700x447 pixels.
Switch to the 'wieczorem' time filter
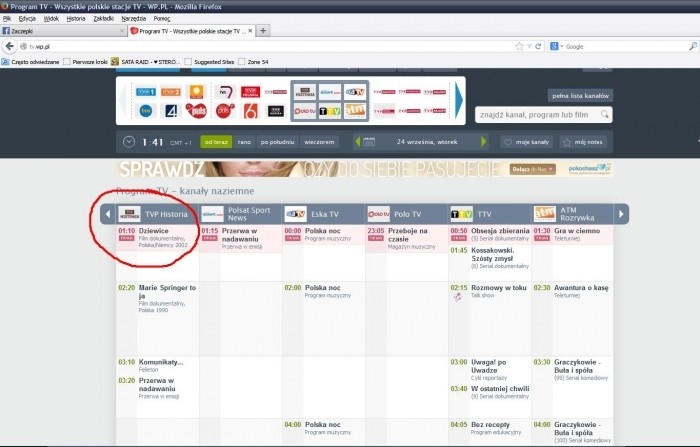(319, 142)
